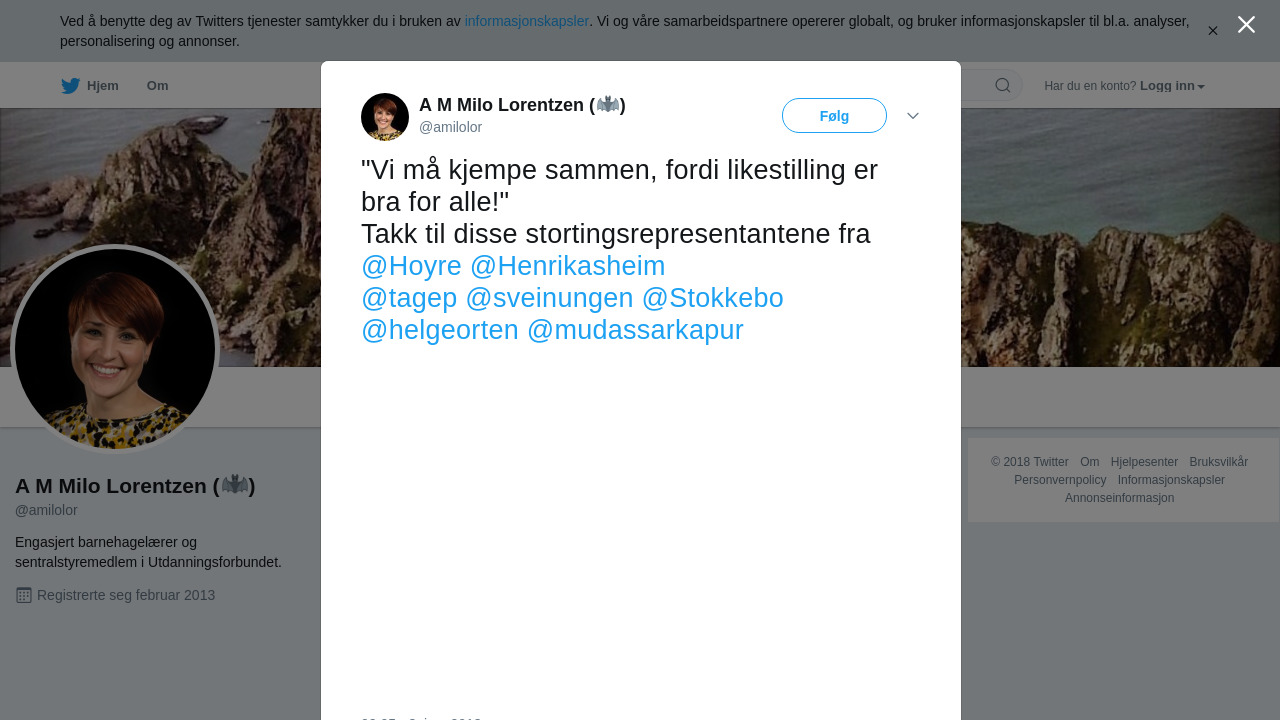The height and width of the screenshot is (720, 1280).
Task: Click the Følg button
Action: click(x=834, y=116)
